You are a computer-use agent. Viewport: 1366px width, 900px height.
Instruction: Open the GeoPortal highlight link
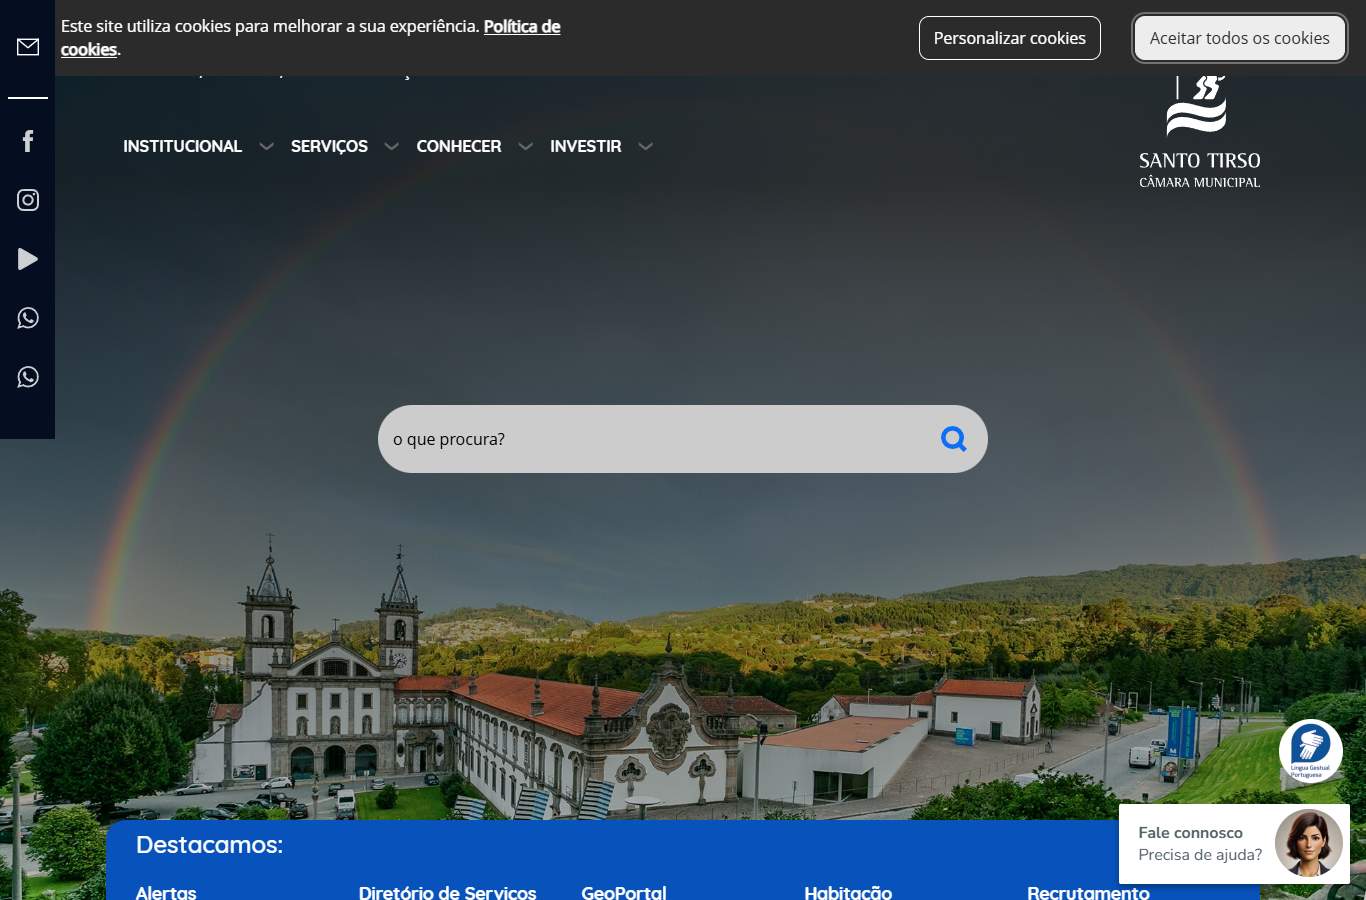click(x=624, y=892)
